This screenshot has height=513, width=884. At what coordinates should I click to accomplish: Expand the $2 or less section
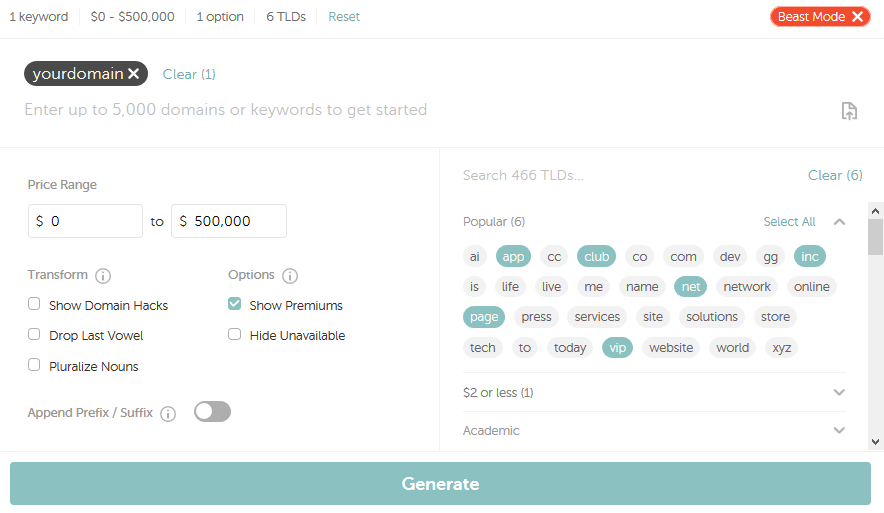tap(839, 393)
